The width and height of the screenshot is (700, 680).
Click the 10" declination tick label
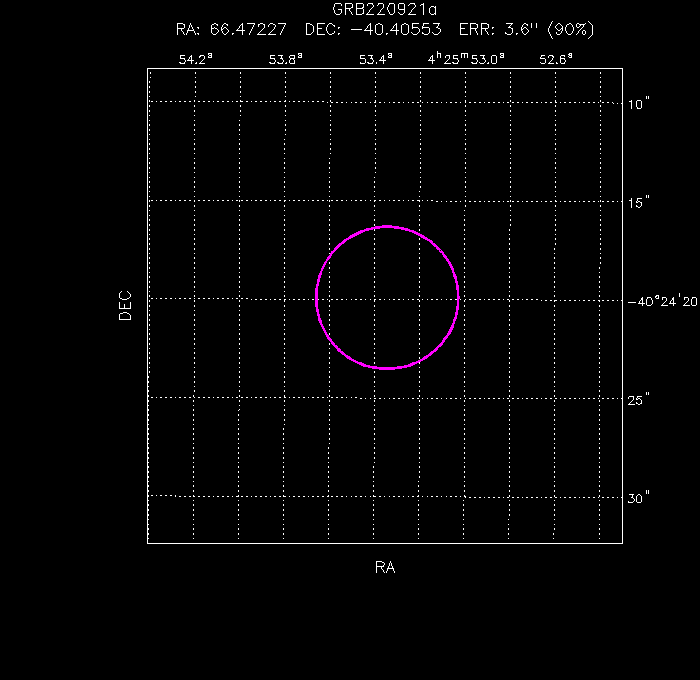click(640, 103)
